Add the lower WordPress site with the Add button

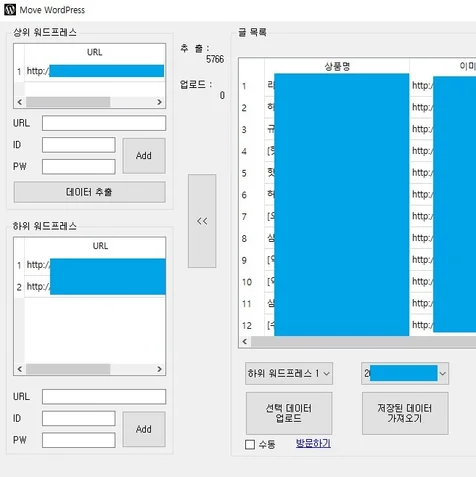point(144,429)
